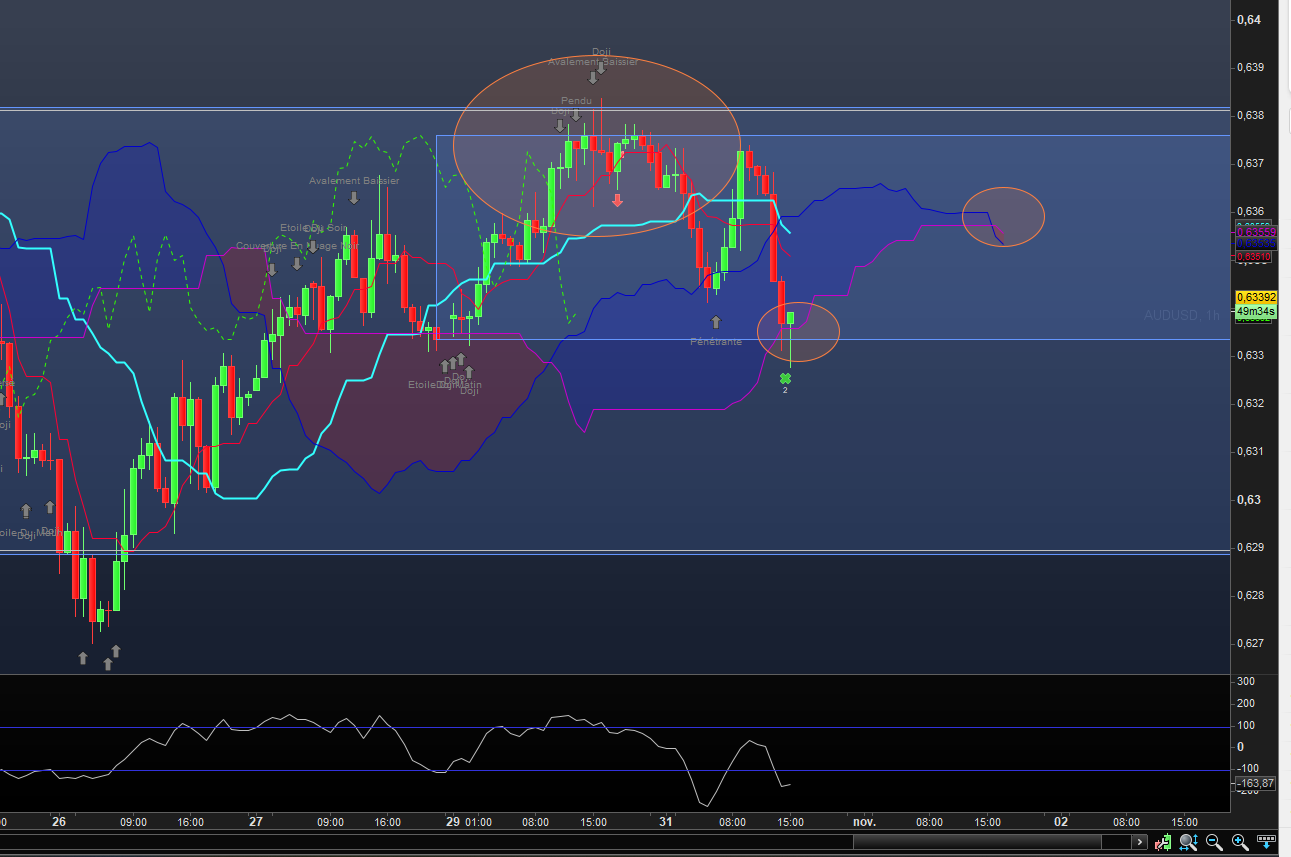Click the red 0,63510 price tag on axis
1291x857 pixels.
click(1255, 256)
